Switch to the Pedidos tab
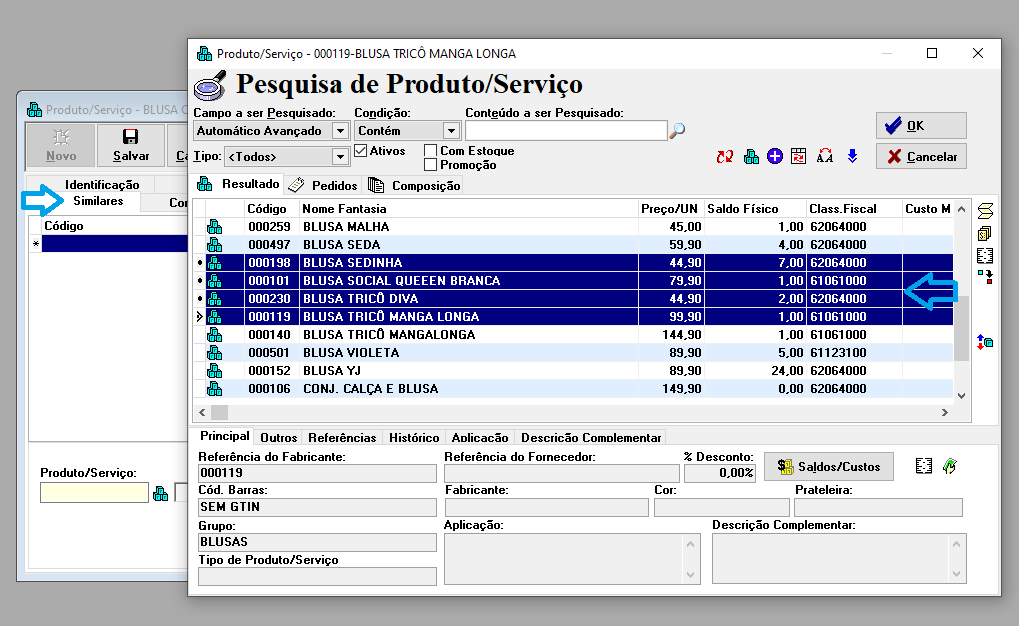 point(324,185)
